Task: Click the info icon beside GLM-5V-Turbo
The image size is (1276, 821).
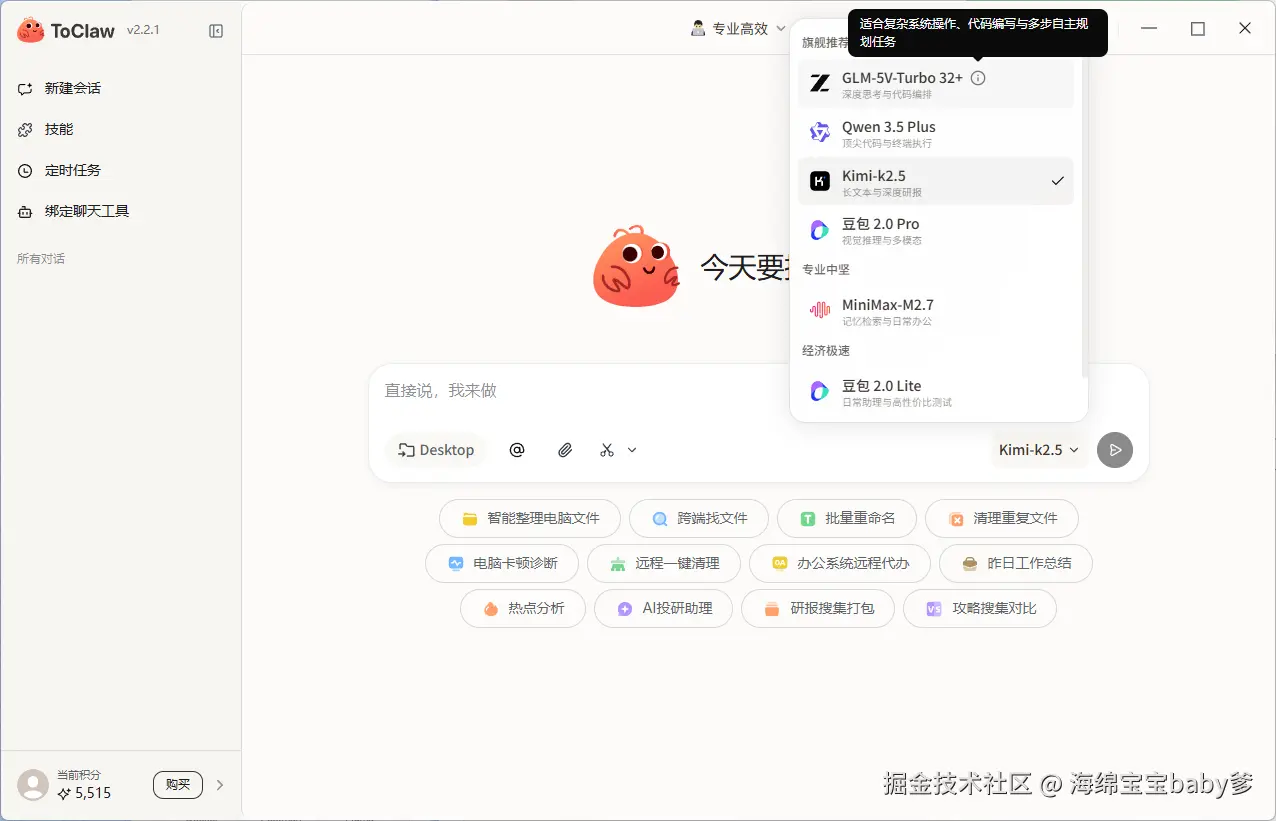Action: click(978, 78)
